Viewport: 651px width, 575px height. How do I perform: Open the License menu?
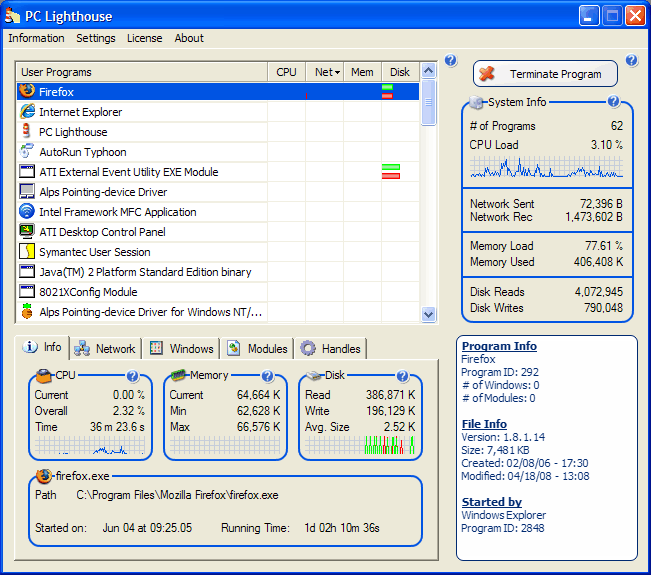[x=144, y=38]
